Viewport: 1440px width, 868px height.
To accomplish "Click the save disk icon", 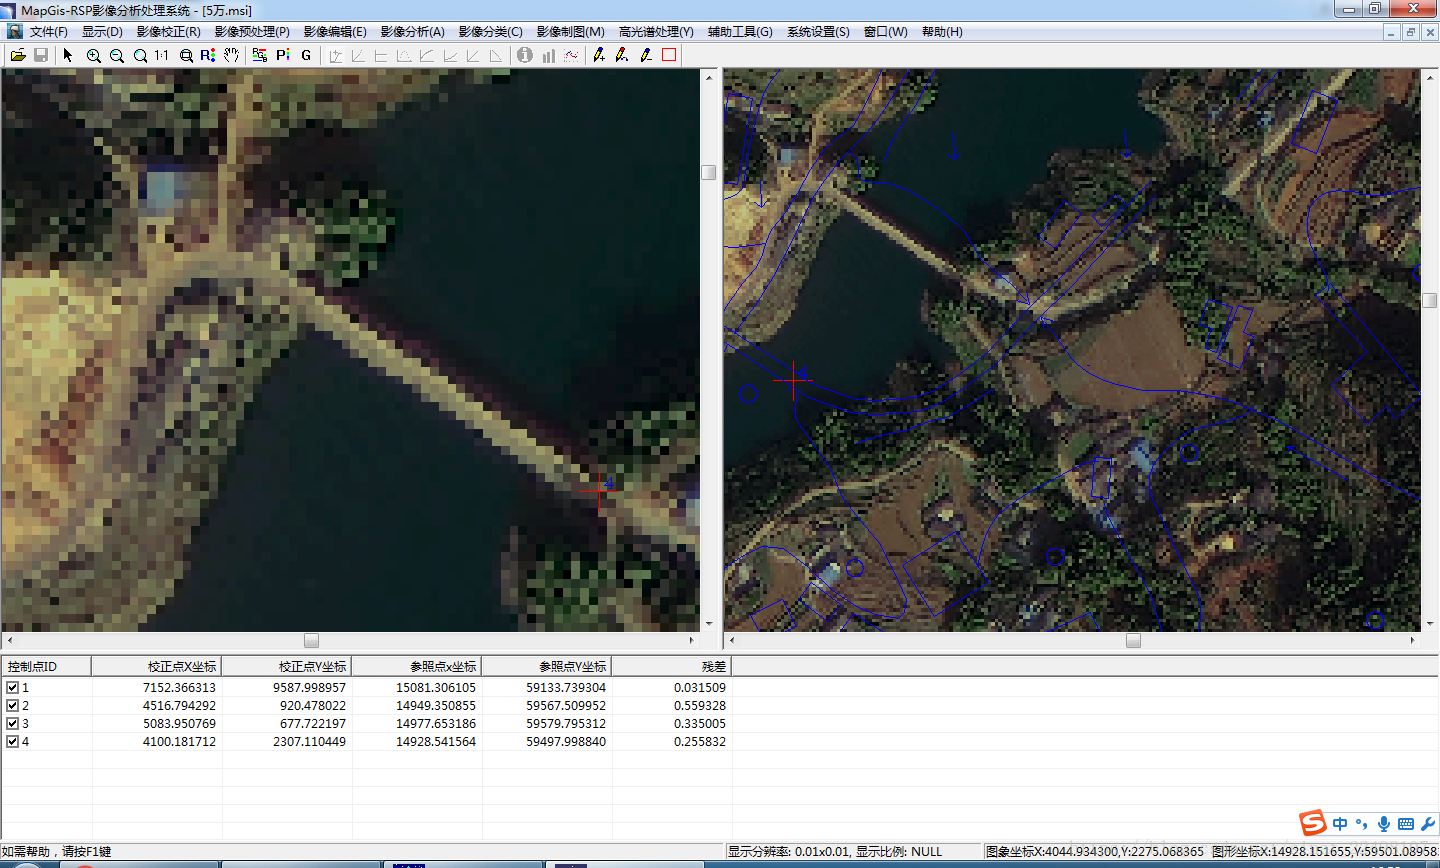I will [x=41, y=55].
